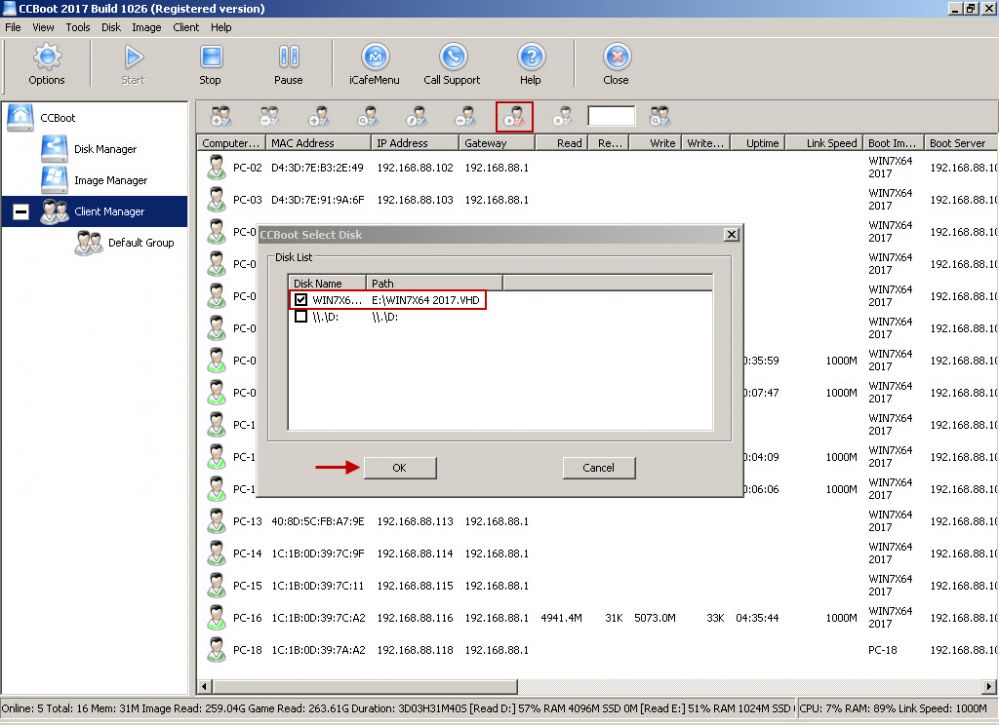Confirm disk selection with OK
Viewport: 999px width, 725px height.
point(400,468)
